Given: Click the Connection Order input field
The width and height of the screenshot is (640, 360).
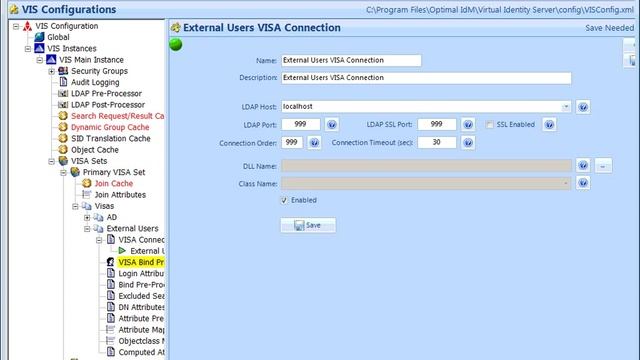Looking at the screenshot, I should click(292, 142).
